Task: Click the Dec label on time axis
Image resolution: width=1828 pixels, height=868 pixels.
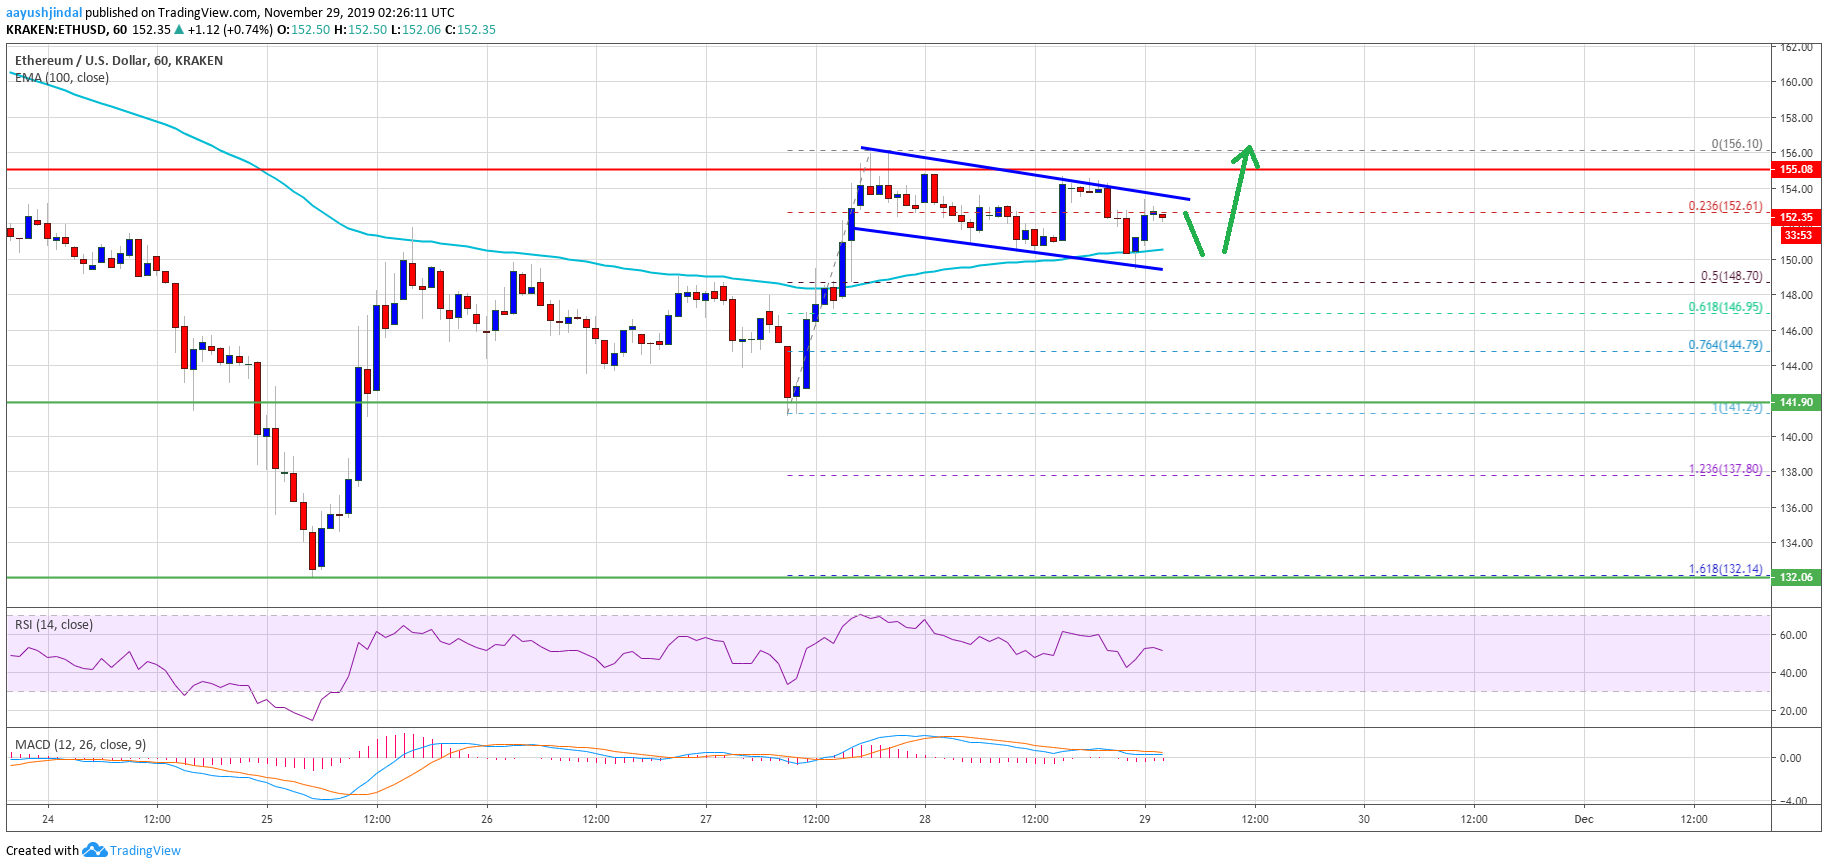Action: [x=1583, y=819]
